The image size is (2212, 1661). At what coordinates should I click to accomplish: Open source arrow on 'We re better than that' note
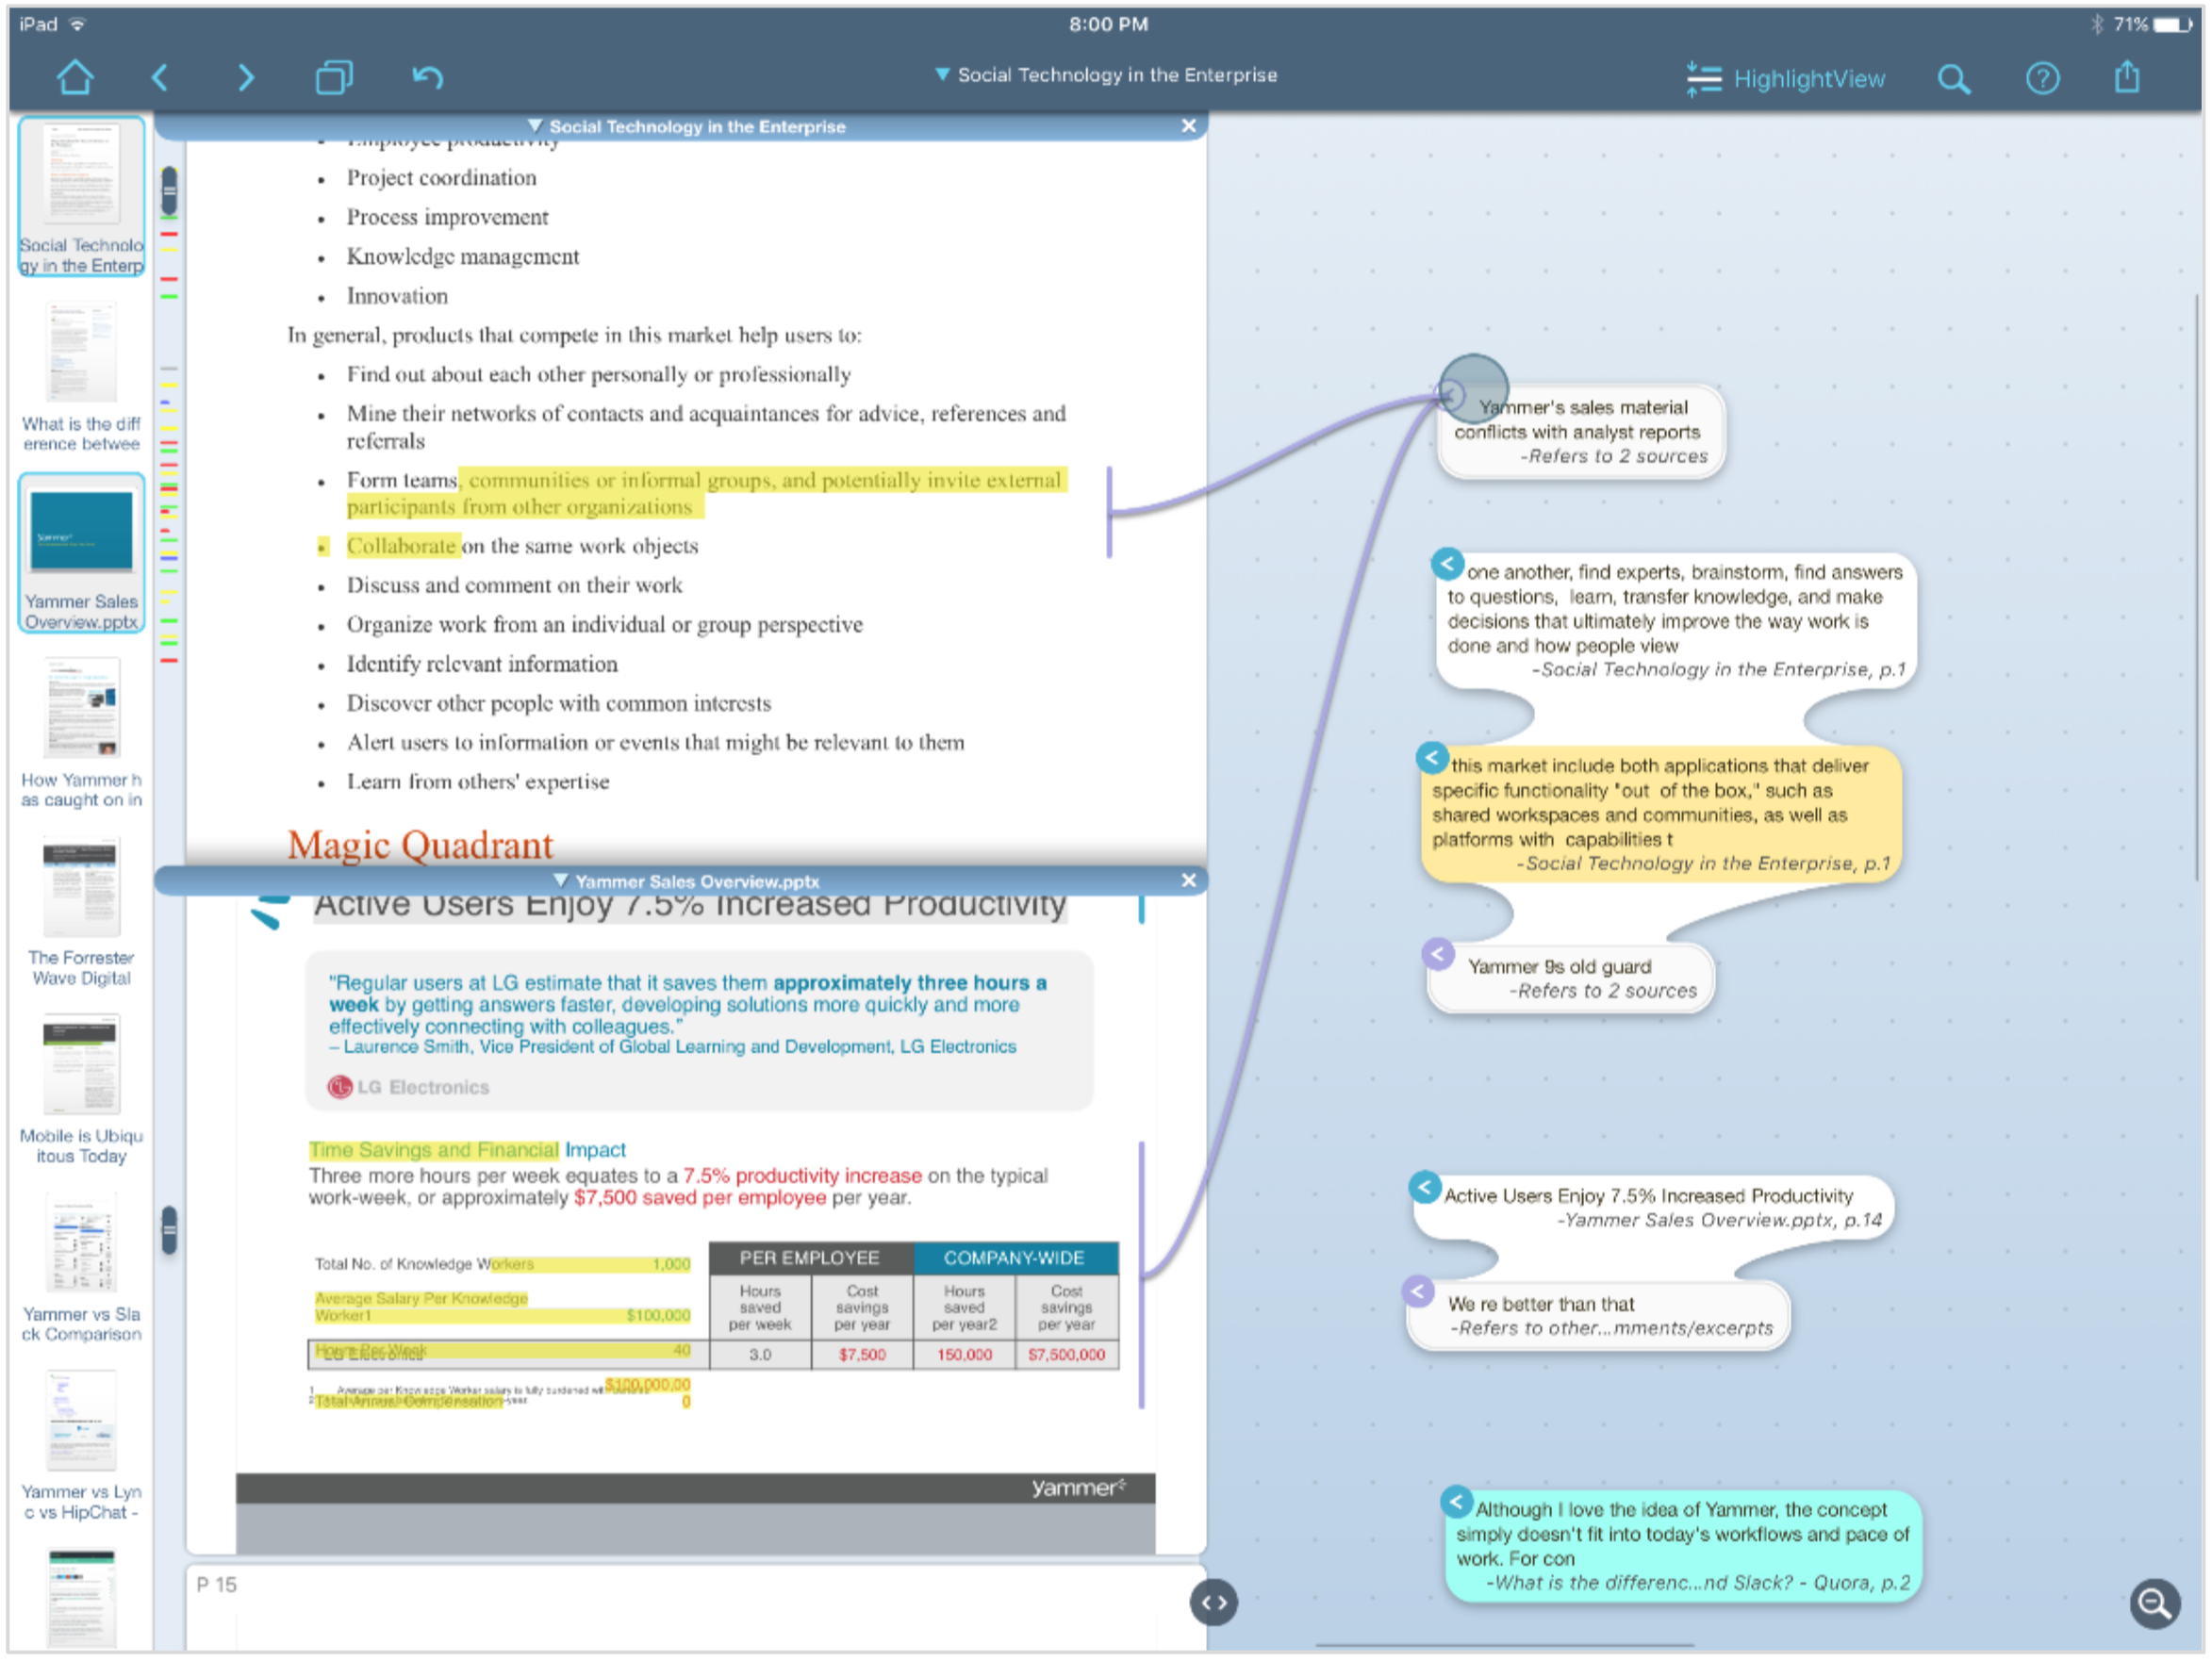point(1418,1292)
